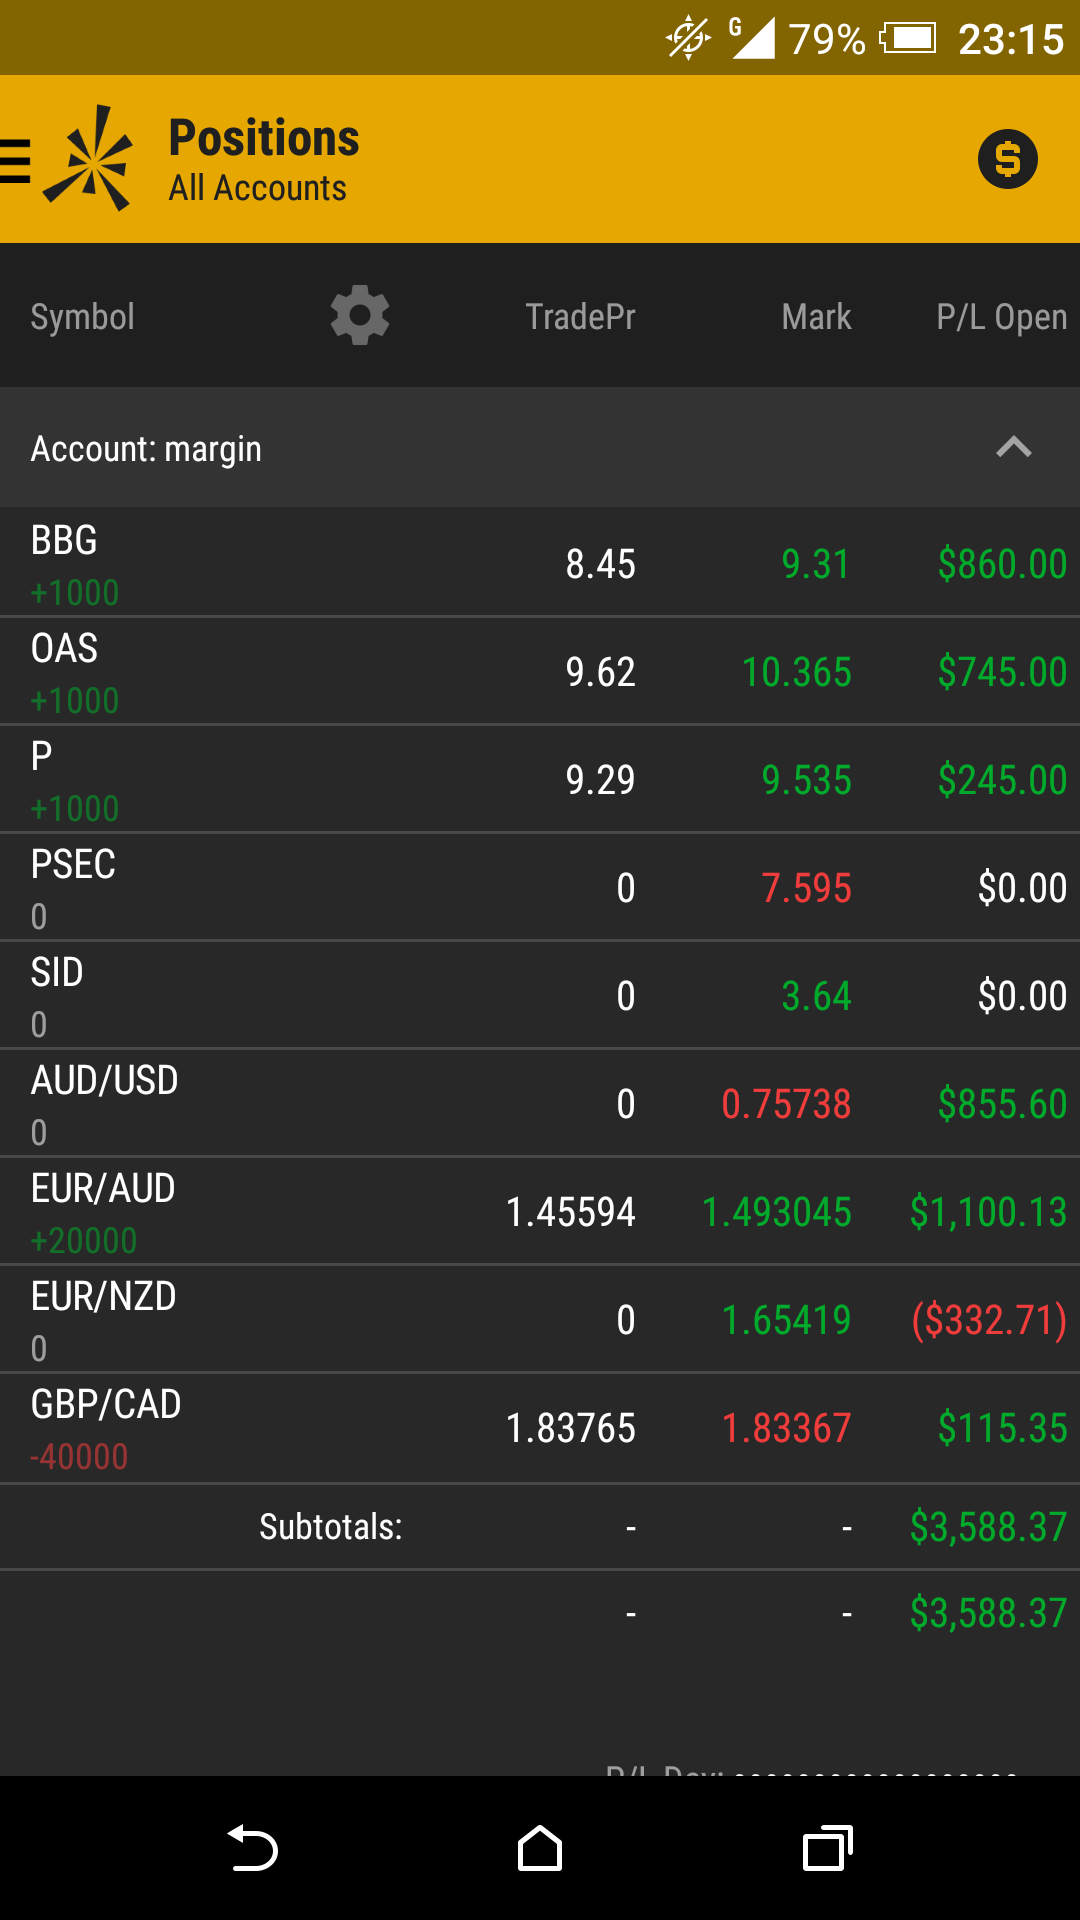Open the dollar sign account icon
1080x1920 pixels.
tap(1007, 159)
